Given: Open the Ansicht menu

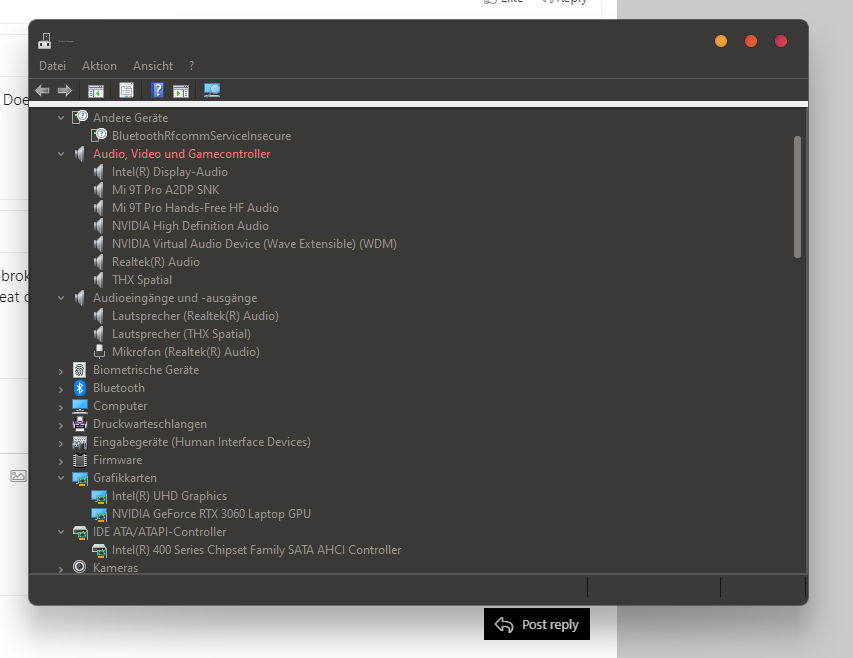Looking at the screenshot, I should click(153, 66).
